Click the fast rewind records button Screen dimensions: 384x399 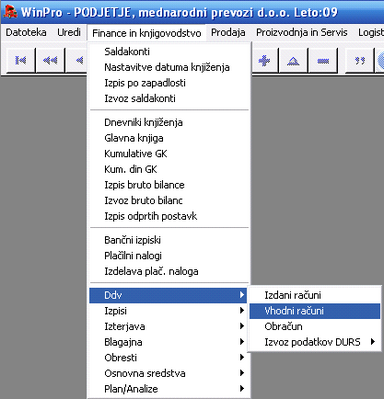pos(50,60)
